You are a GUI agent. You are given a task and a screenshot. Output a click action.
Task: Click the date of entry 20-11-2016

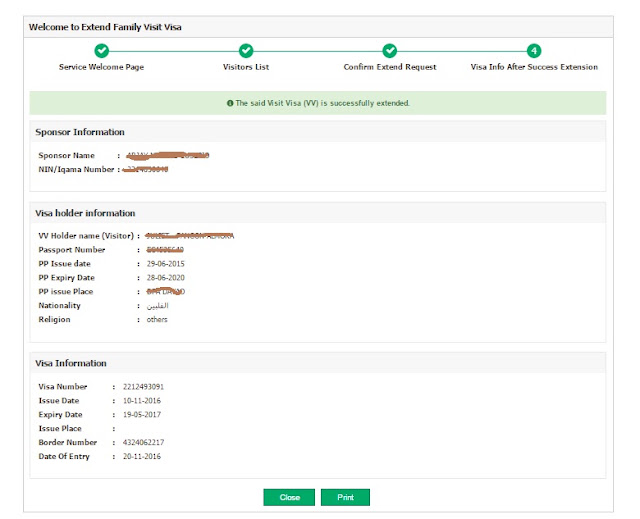pyautogui.click(x=142, y=456)
